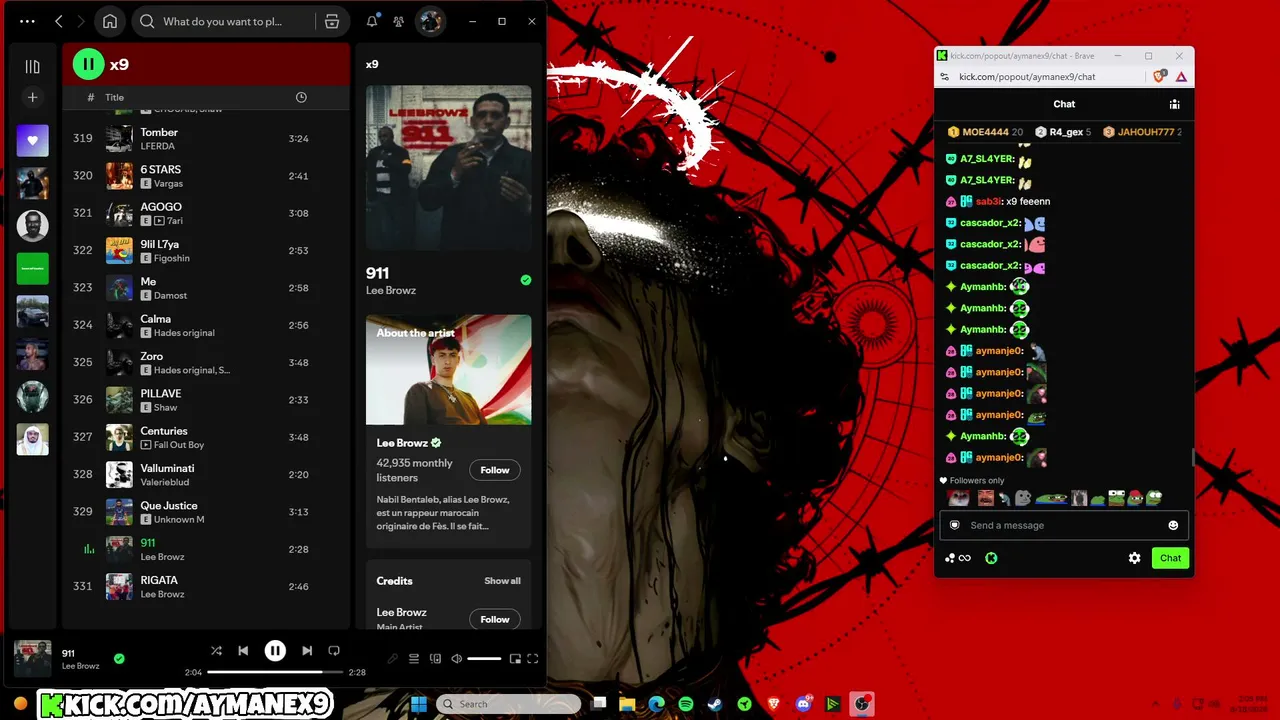This screenshot has height=720, width=1280.
Task: Open the About the artist photo card
Action: 448,370
